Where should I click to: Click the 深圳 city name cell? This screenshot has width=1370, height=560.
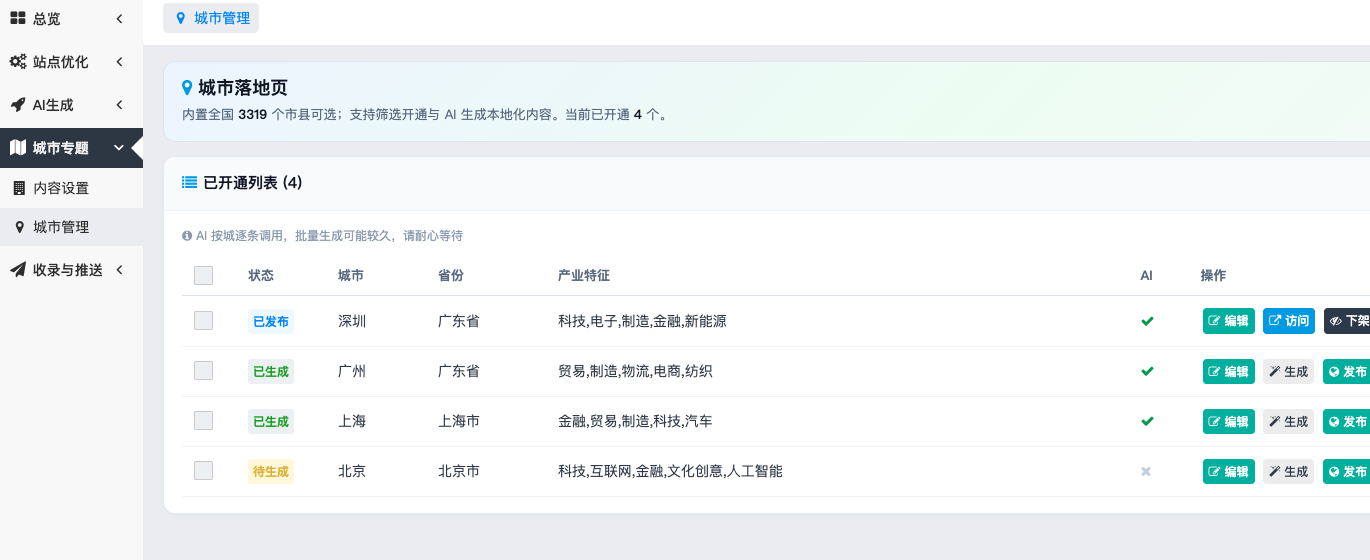coord(352,321)
